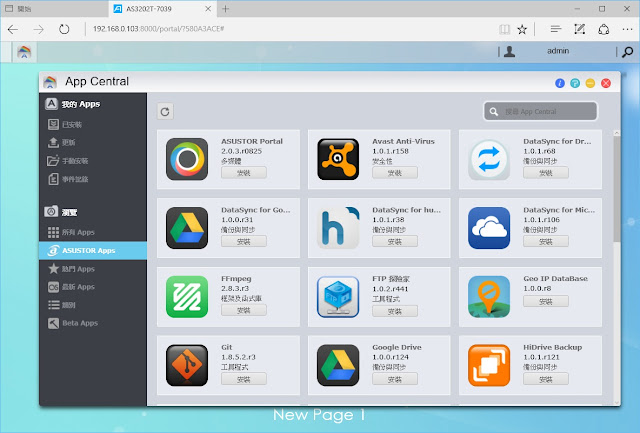Click the Google Drive app icon
The height and width of the screenshot is (433, 640).
tap(338, 365)
